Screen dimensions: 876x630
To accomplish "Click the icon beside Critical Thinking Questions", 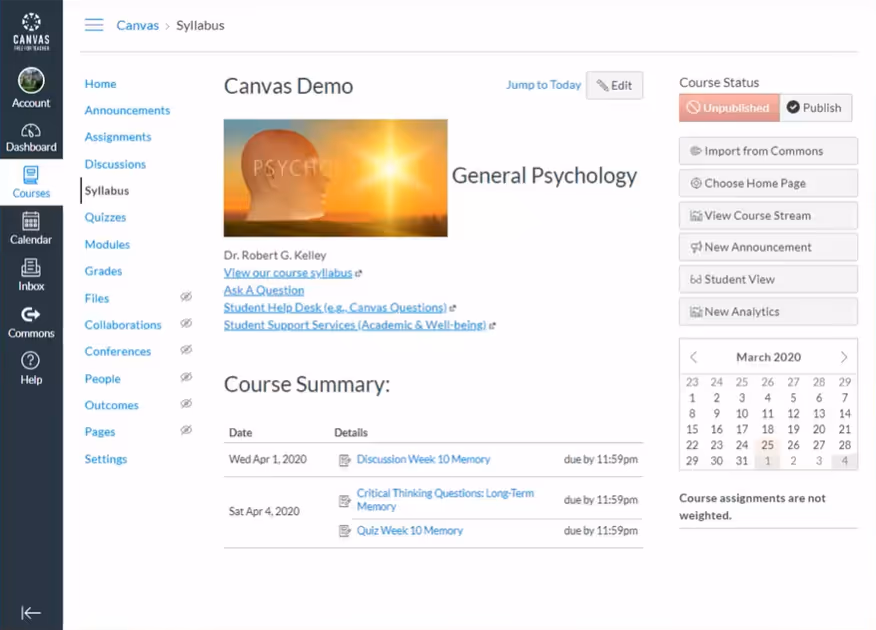I will click(345, 501).
